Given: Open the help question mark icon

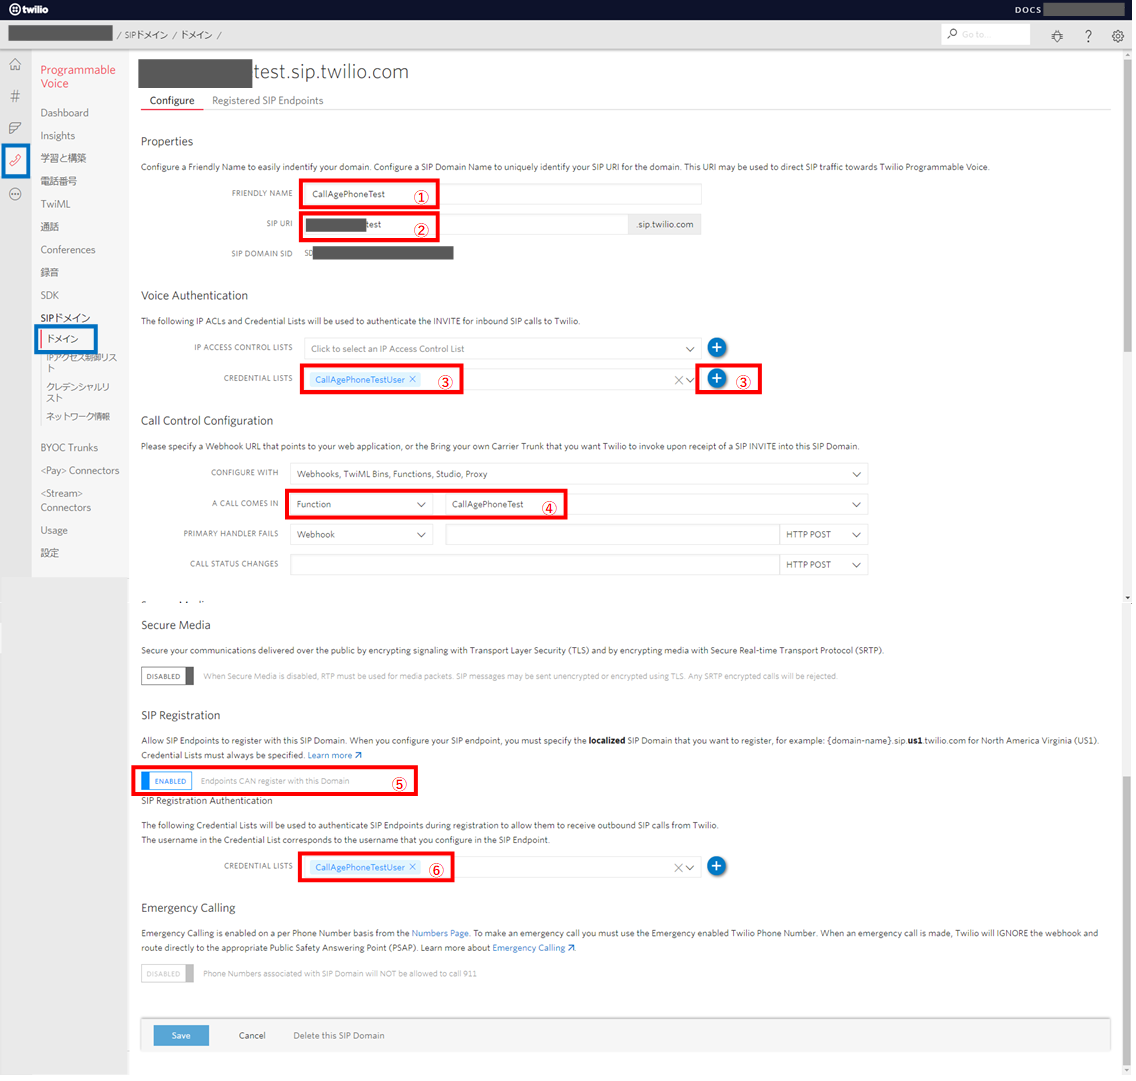Looking at the screenshot, I should [x=1090, y=36].
